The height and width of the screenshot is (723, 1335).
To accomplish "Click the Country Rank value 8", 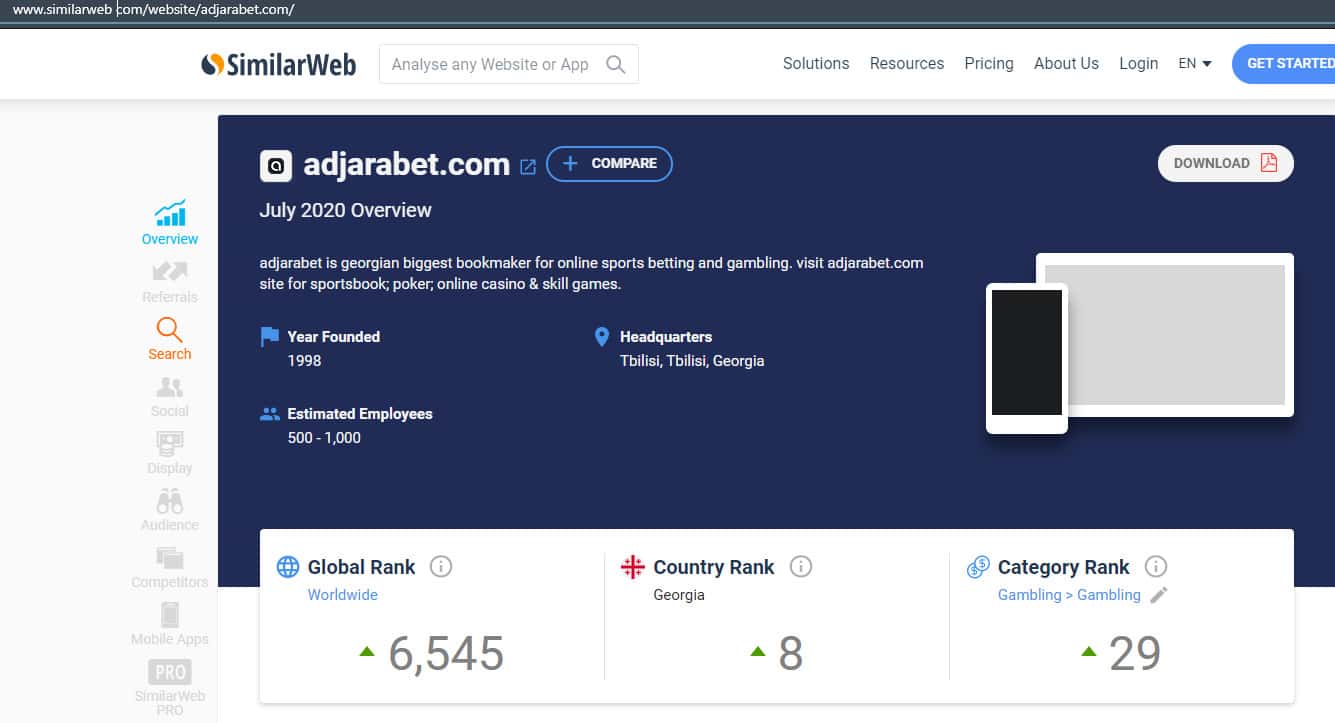I will click(x=790, y=653).
